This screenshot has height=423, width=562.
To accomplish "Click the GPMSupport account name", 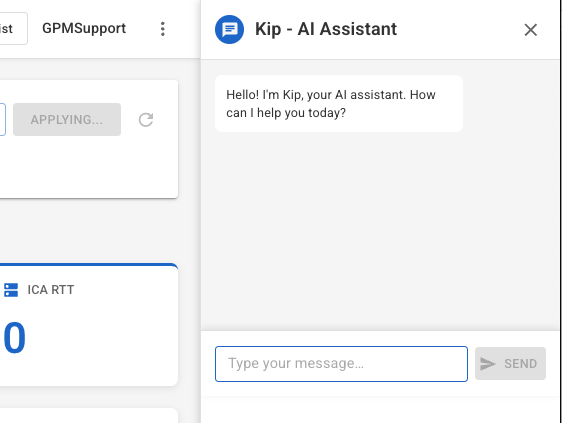I will pyautogui.click(x=84, y=28).
